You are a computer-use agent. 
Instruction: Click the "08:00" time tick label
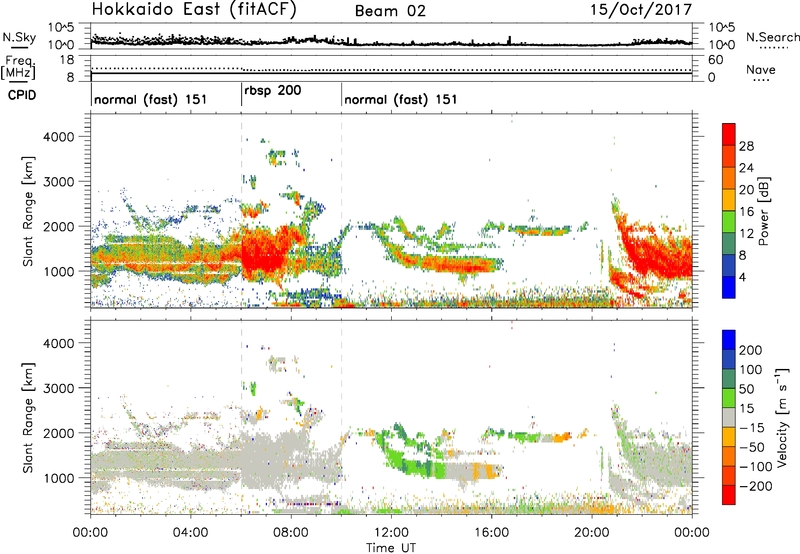pyautogui.click(x=291, y=533)
